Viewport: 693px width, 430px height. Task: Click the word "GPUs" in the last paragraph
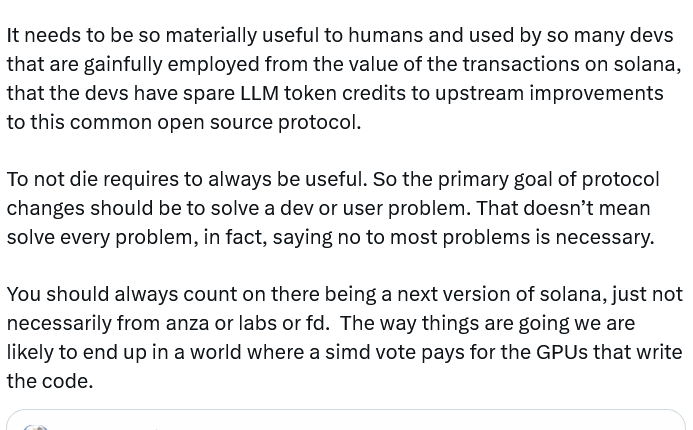[563, 352]
